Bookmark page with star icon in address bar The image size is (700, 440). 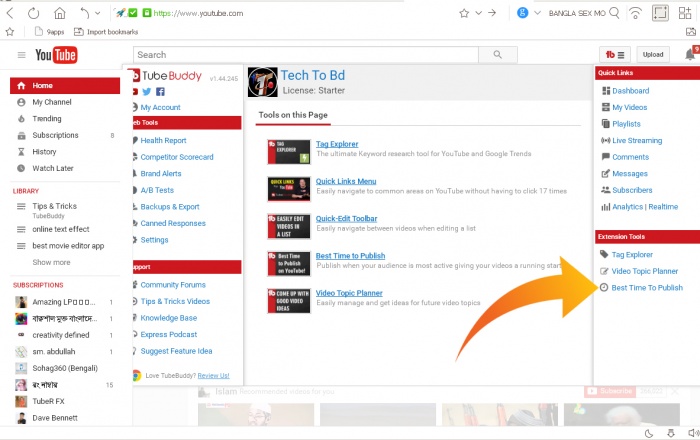click(x=464, y=13)
